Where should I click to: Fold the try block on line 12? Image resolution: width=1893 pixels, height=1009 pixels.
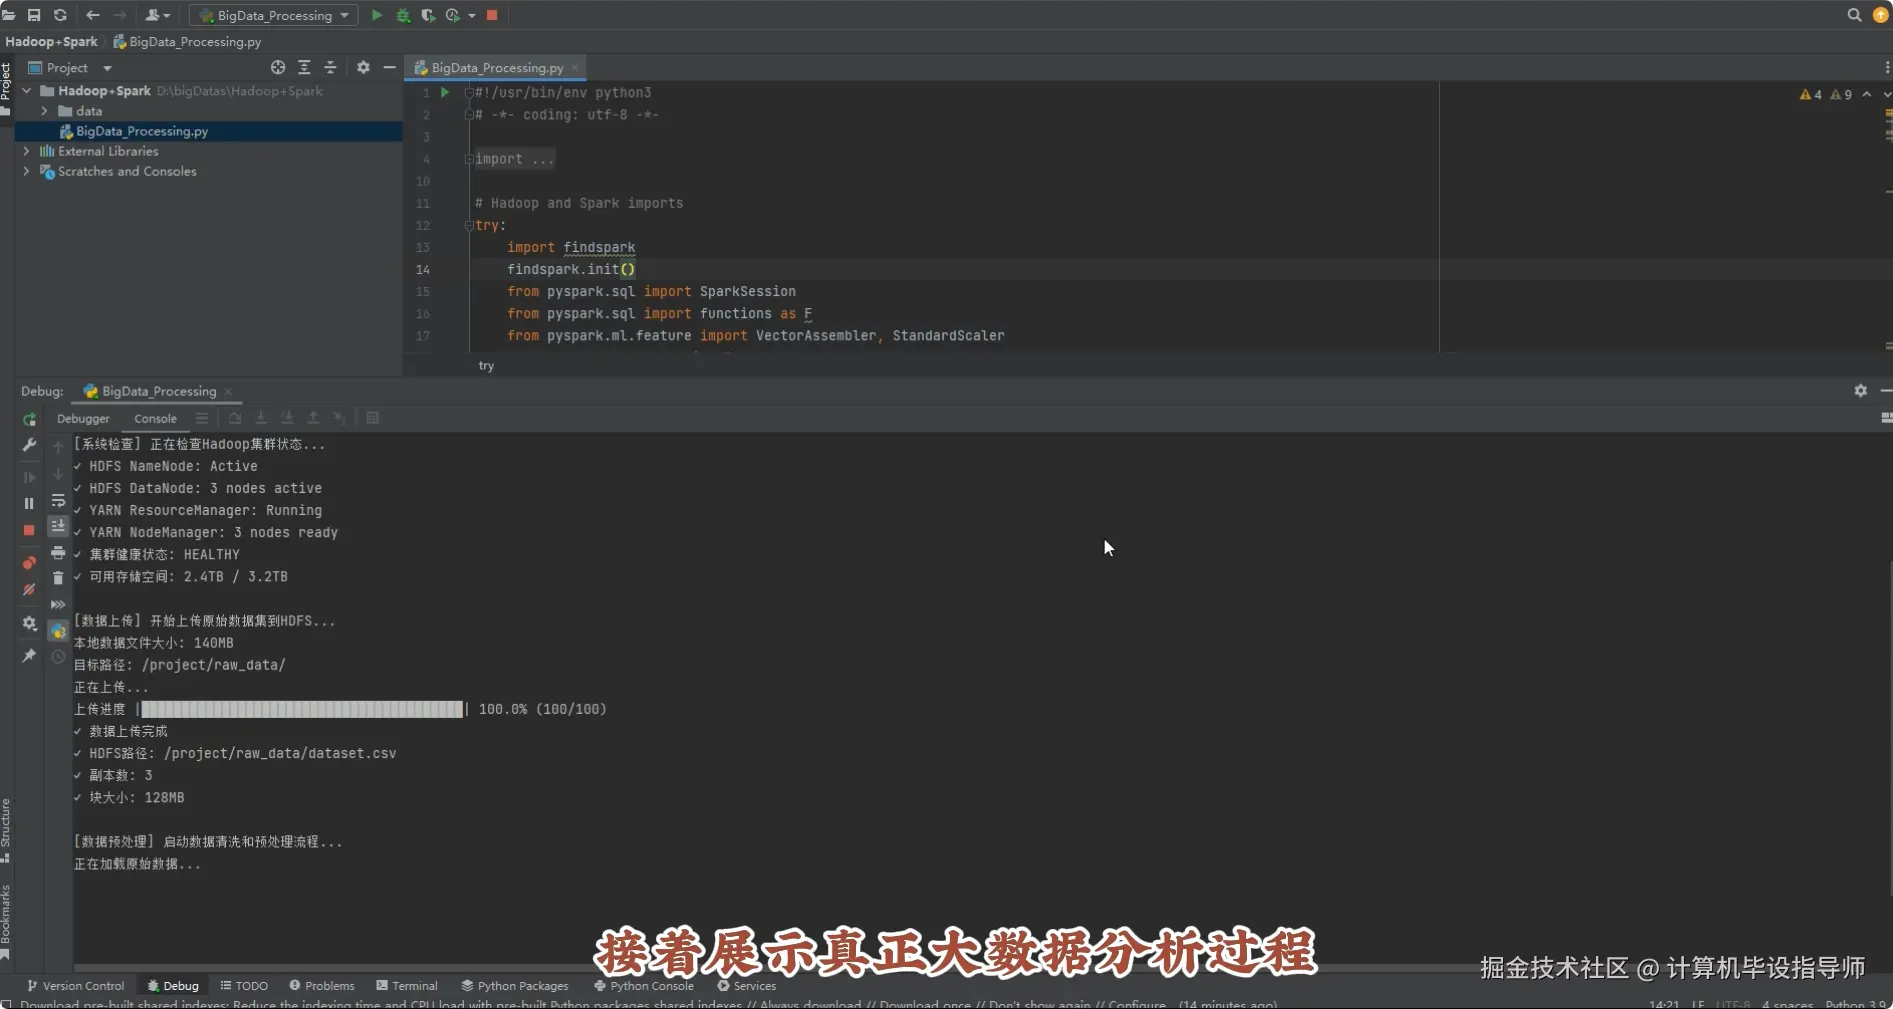(x=468, y=225)
